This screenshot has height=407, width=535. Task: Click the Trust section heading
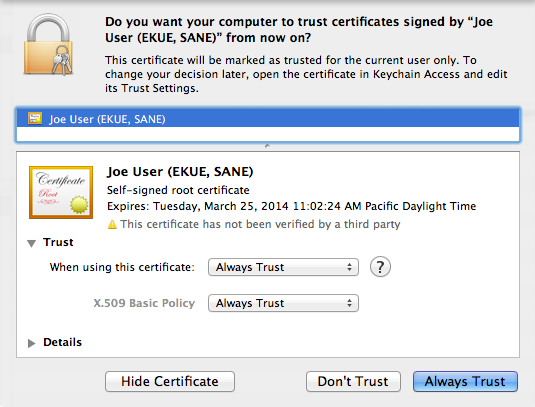pyautogui.click(x=58, y=242)
